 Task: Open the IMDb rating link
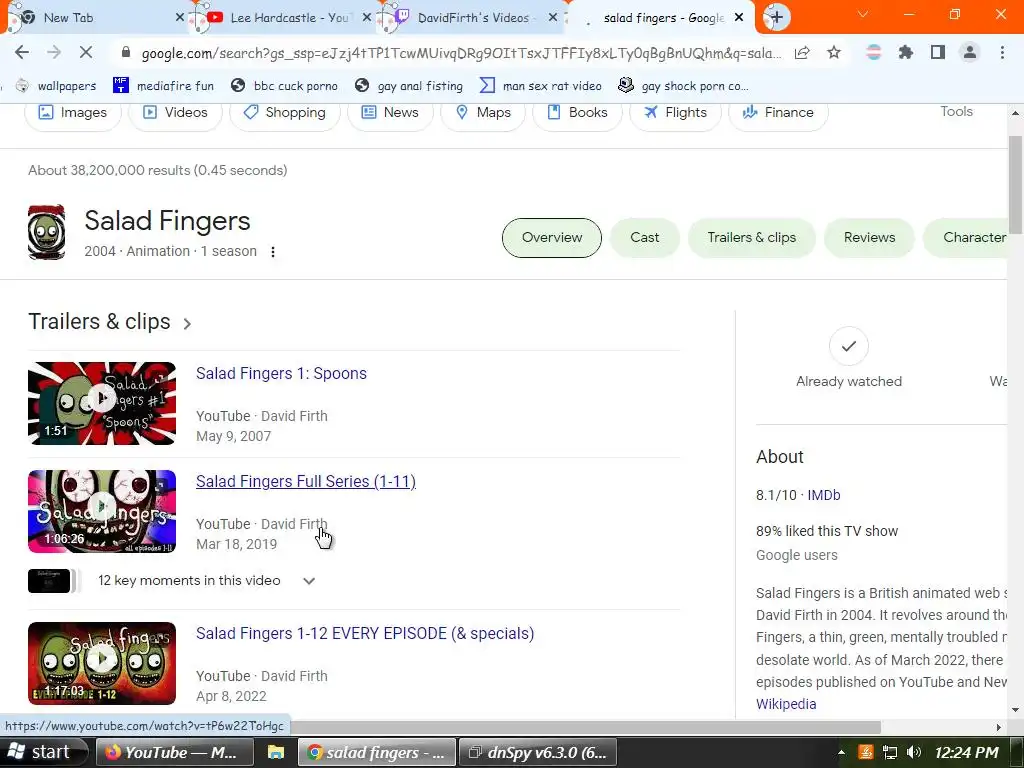(824, 495)
